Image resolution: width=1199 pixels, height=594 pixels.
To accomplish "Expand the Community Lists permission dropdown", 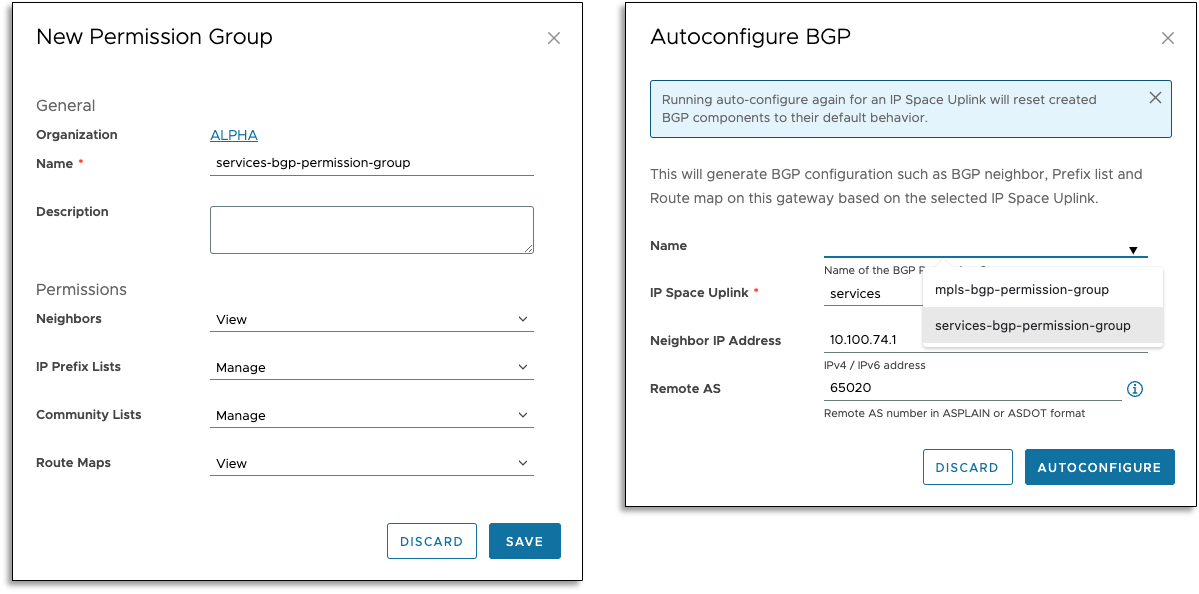I will [x=371, y=416].
